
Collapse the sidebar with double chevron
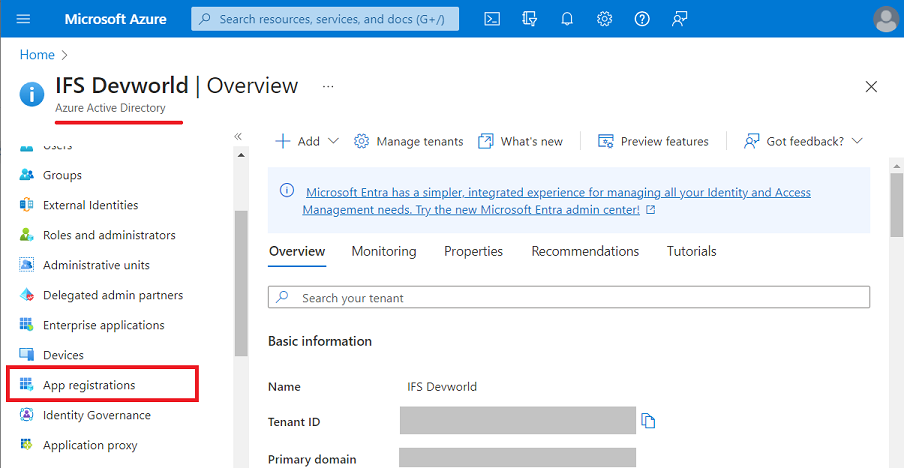(238, 136)
